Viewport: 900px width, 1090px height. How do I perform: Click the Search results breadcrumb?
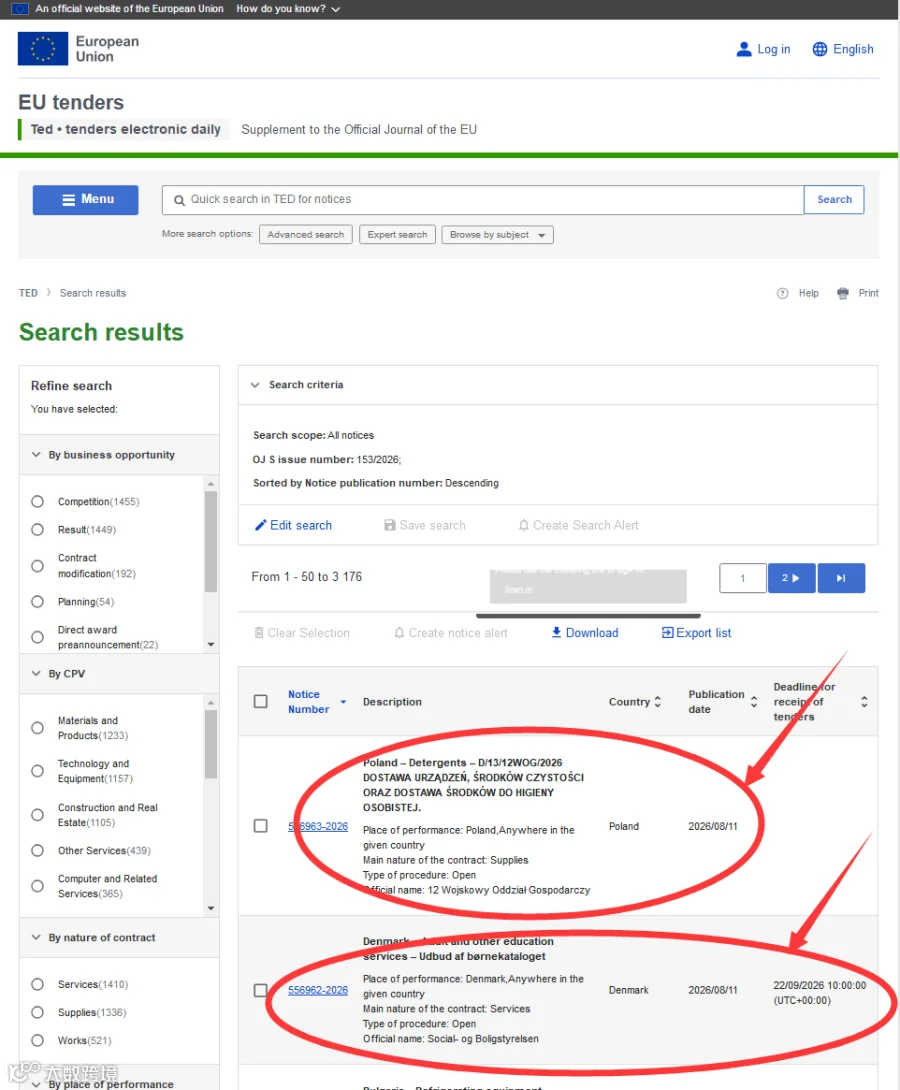coord(93,293)
